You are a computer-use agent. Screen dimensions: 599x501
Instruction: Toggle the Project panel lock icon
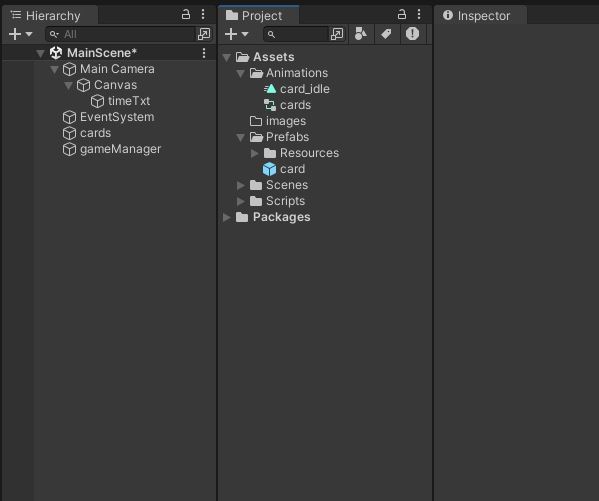coord(402,15)
